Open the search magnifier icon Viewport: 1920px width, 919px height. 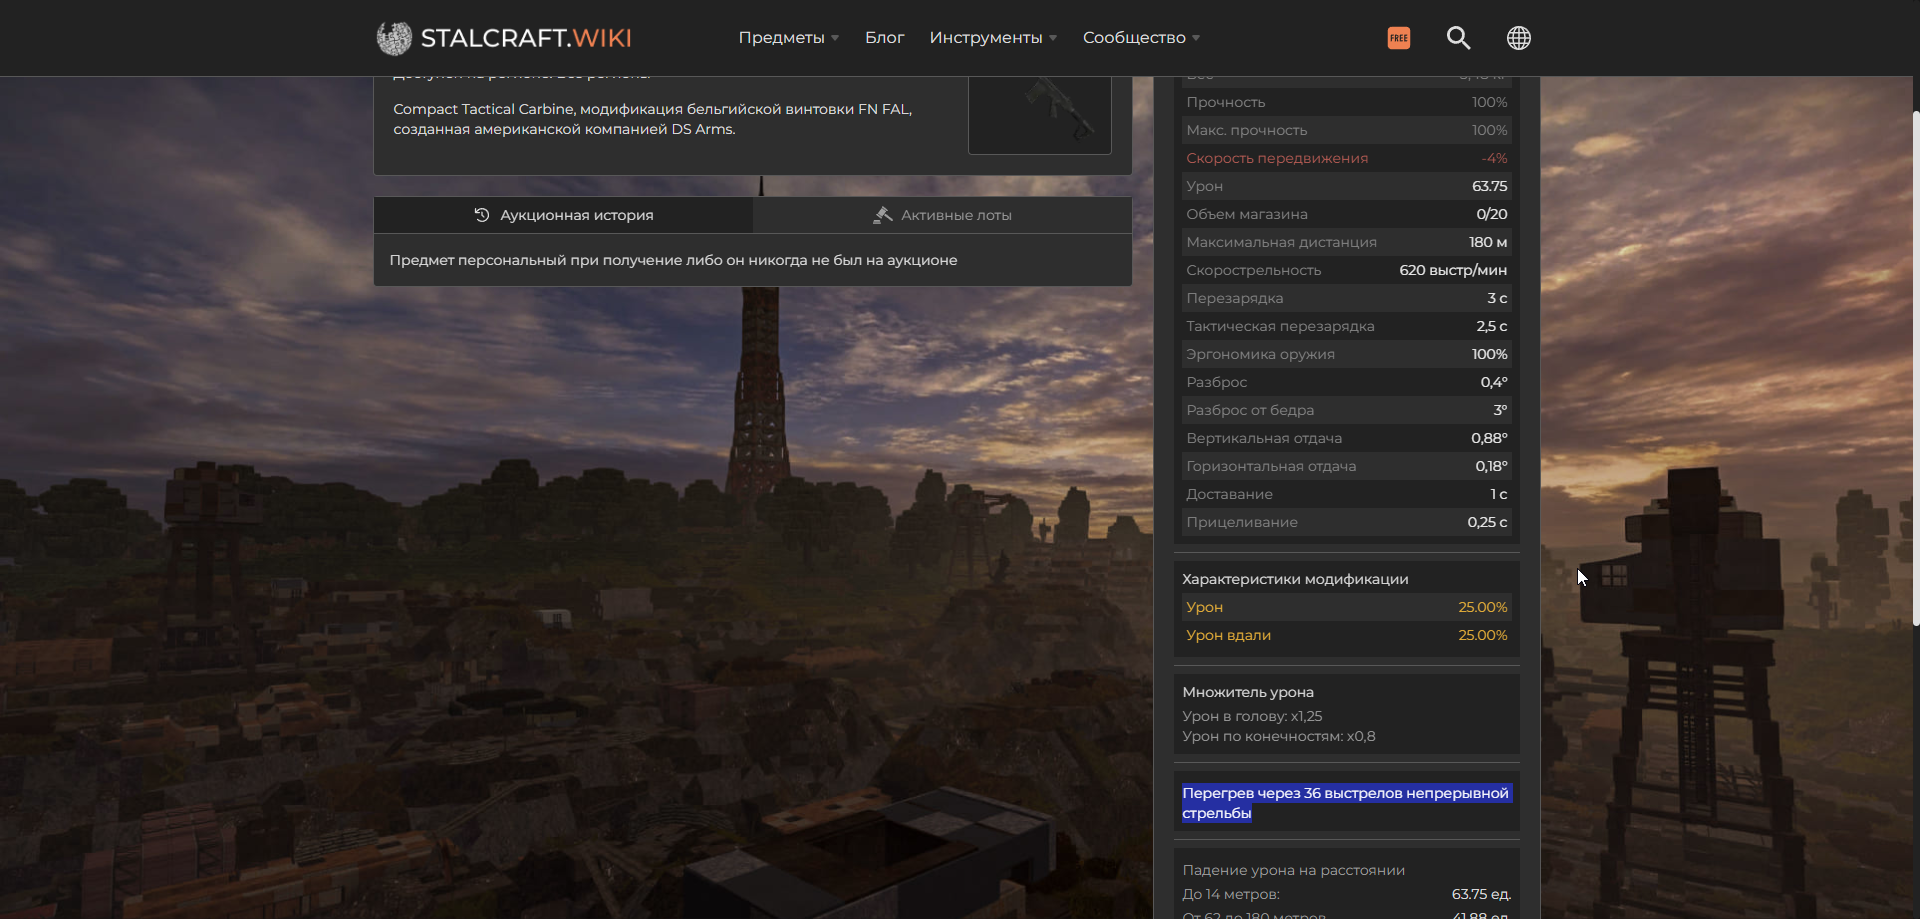[x=1458, y=38]
